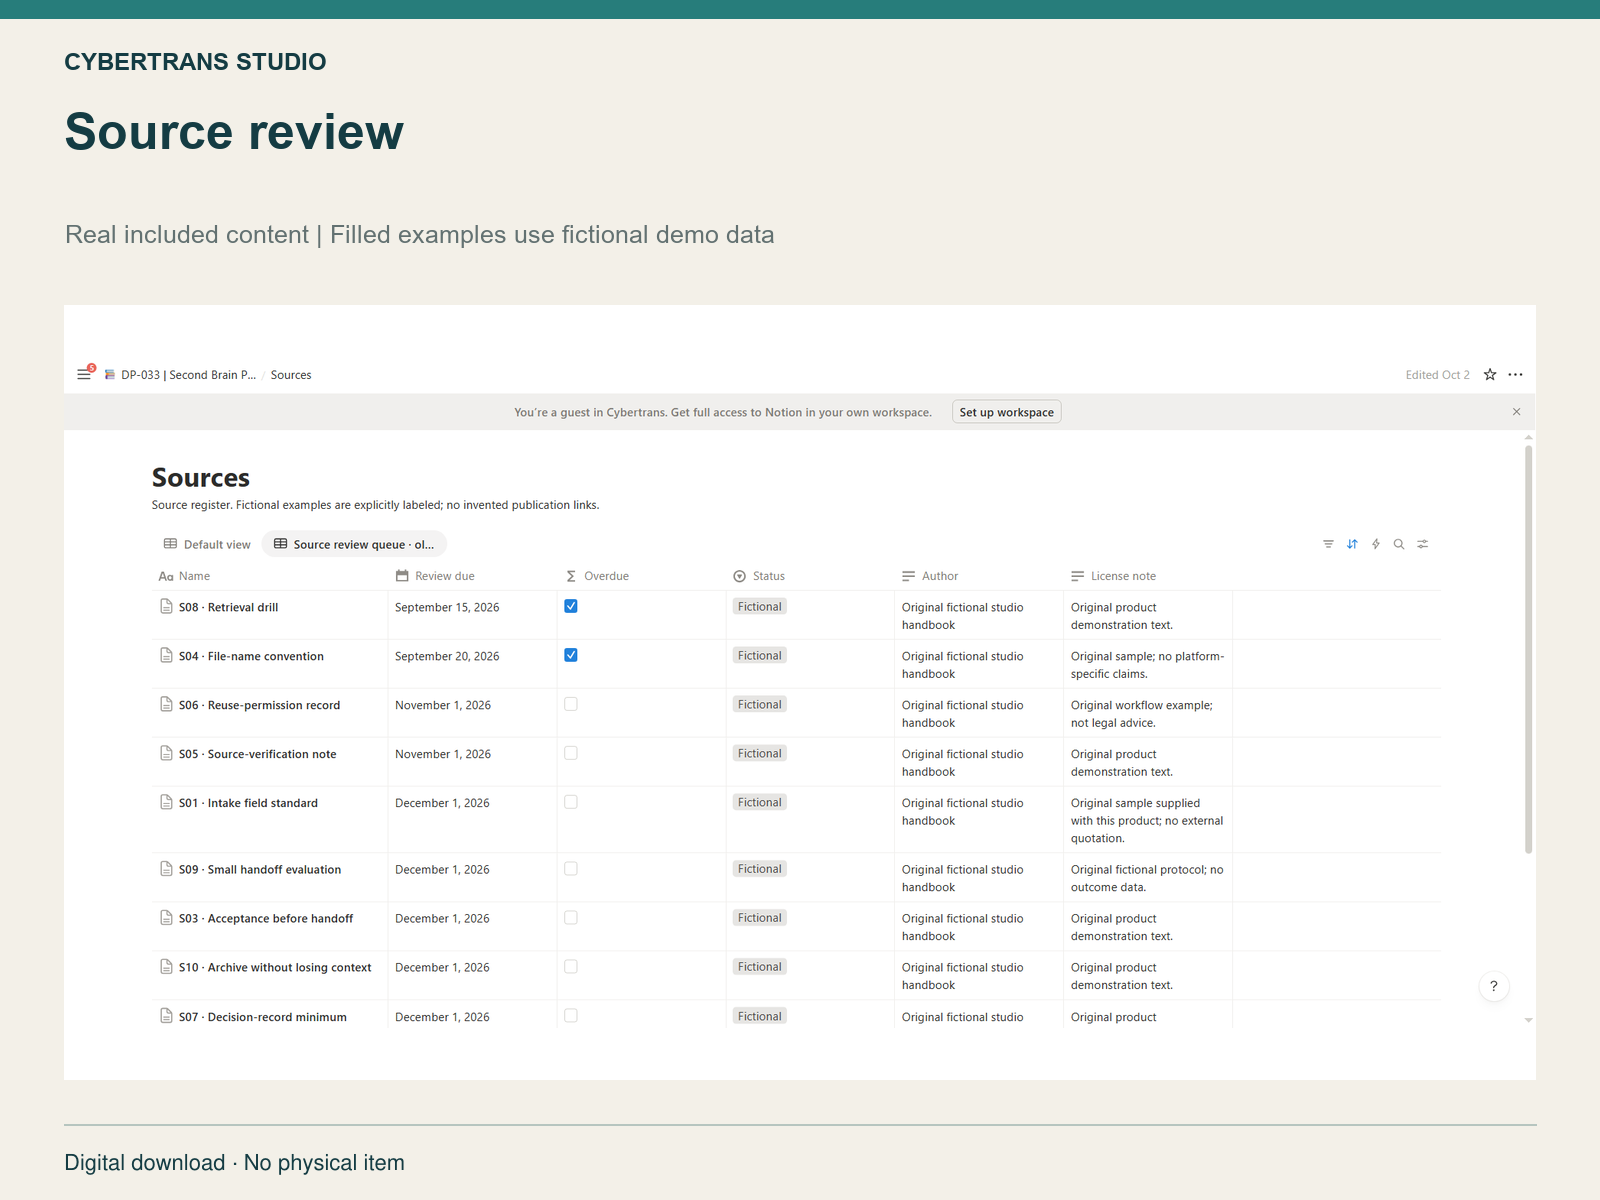Check Overdue for S01 Intake field standard

click(571, 802)
